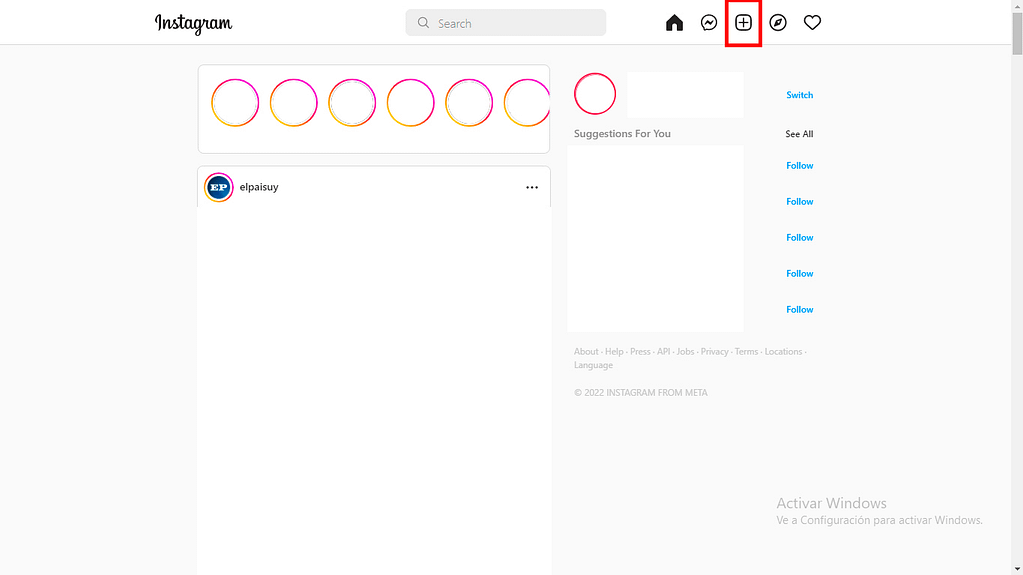The width and height of the screenshot is (1023, 575).
Task: Open the API footer link
Action: 664,351
